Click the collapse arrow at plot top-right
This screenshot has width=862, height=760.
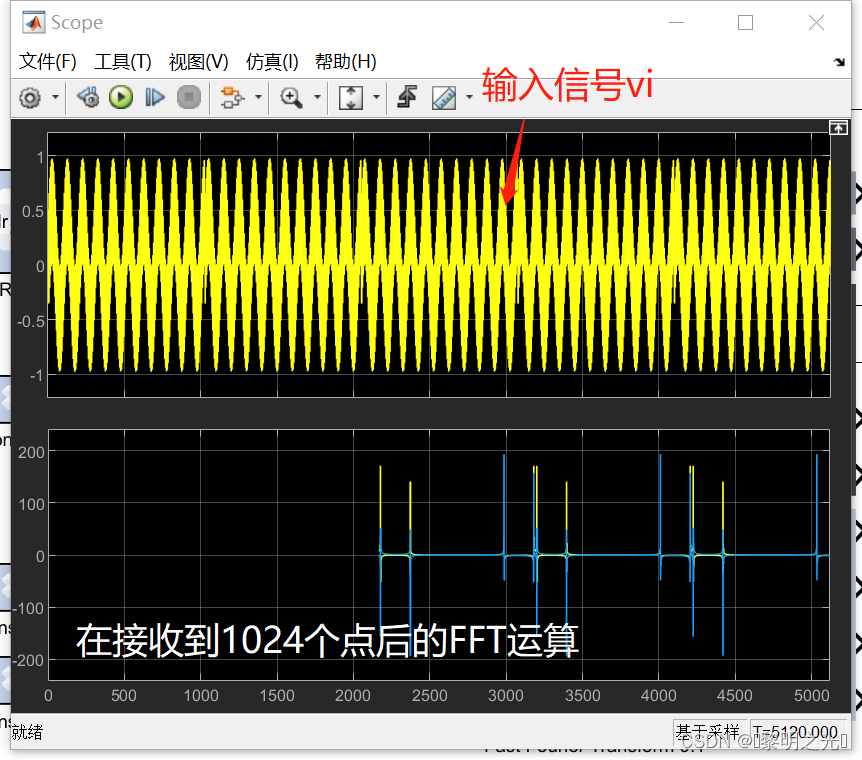(x=838, y=128)
